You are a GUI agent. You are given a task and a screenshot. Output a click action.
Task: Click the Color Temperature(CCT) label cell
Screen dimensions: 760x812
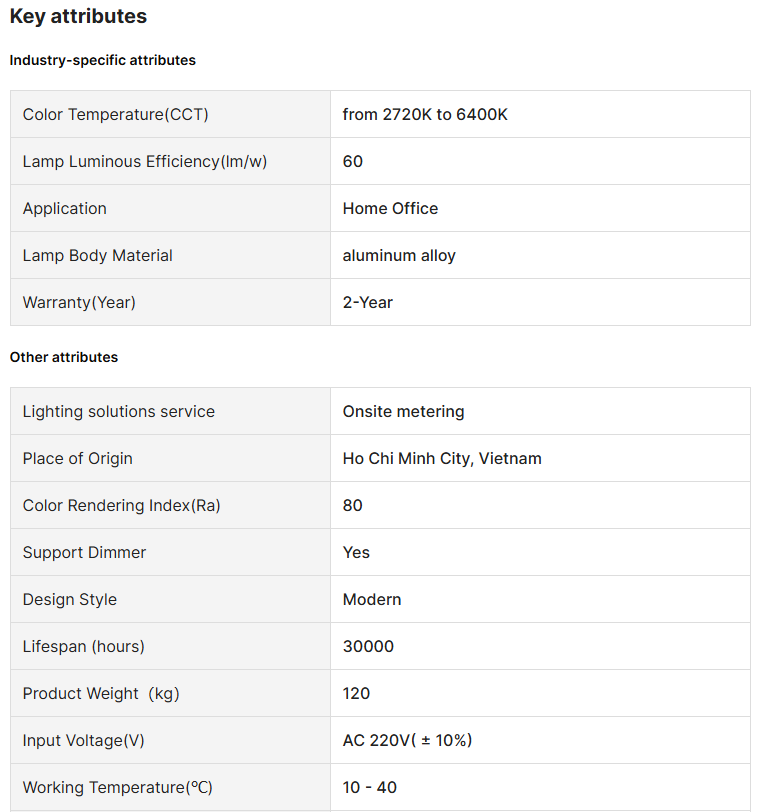(116, 114)
